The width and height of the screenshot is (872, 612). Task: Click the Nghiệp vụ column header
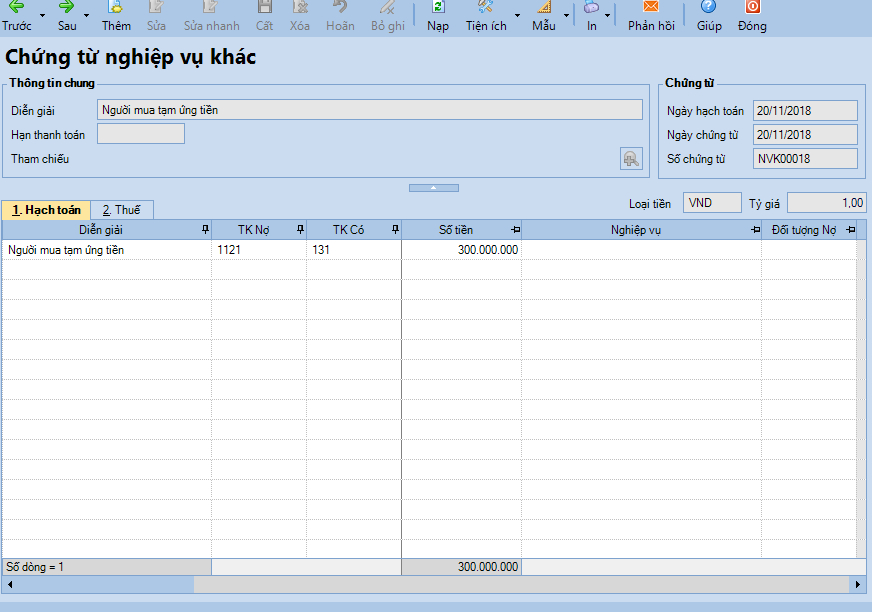636,230
